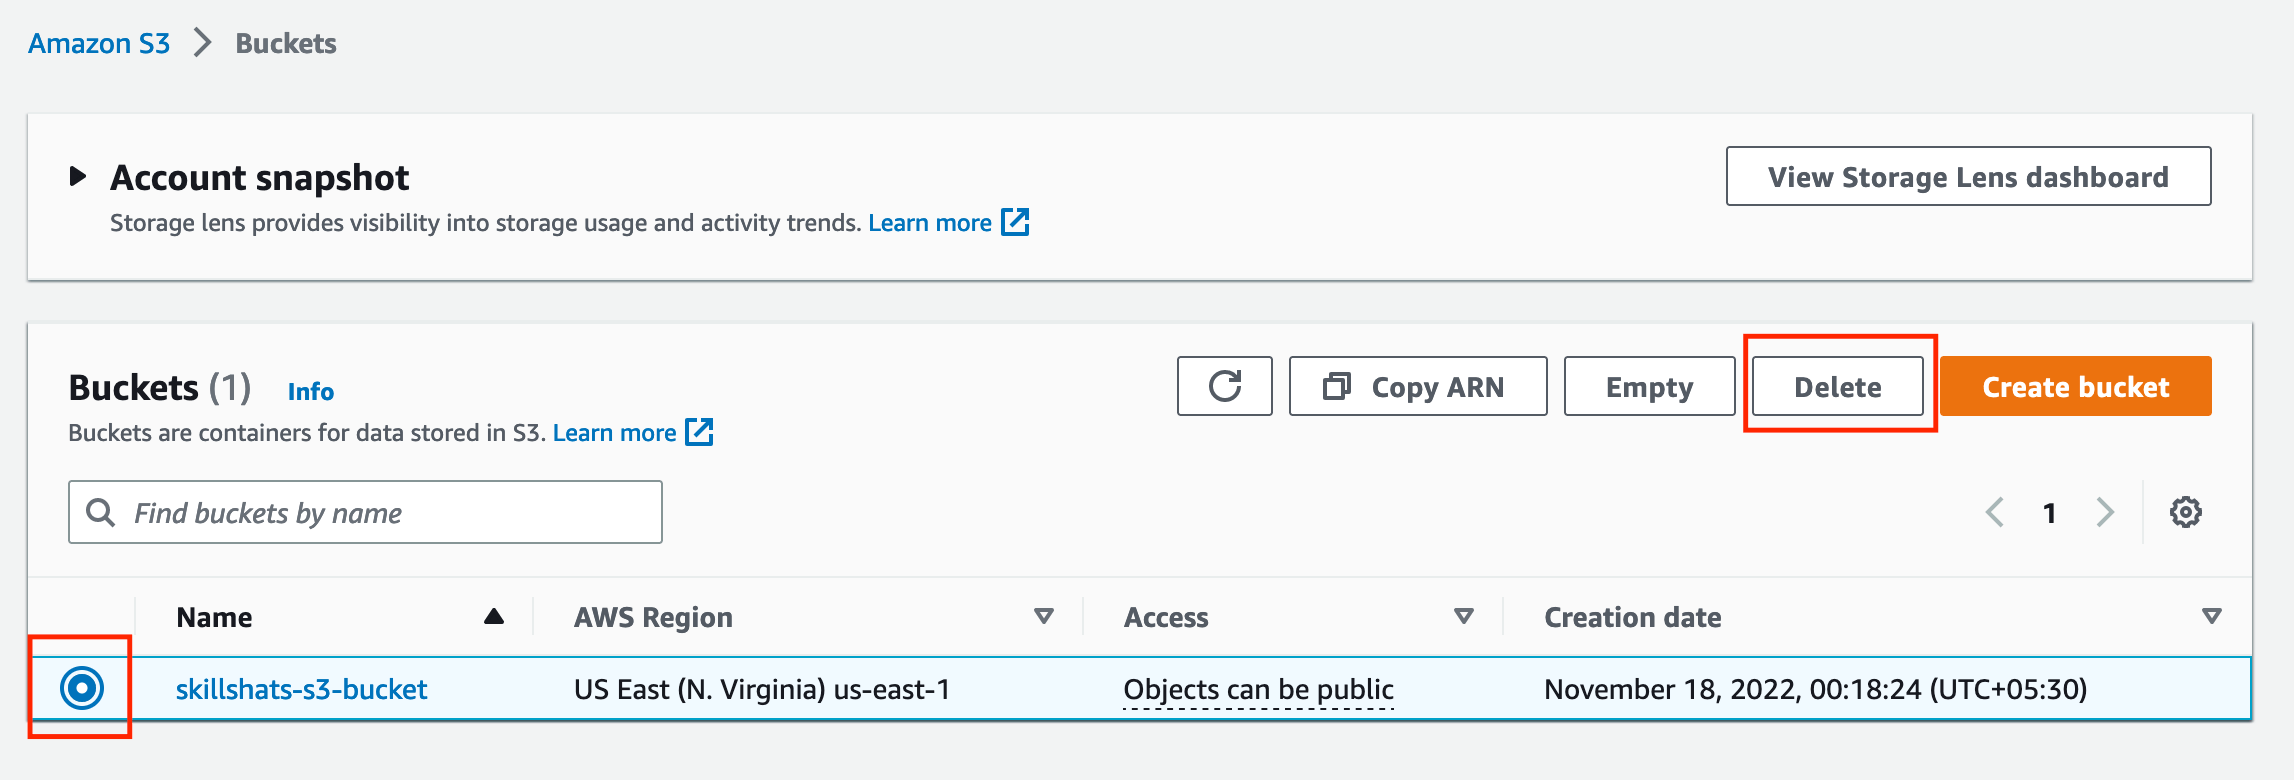The width and height of the screenshot is (2294, 780).
Task: Click the AWS Region column header
Action: [653, 617]
